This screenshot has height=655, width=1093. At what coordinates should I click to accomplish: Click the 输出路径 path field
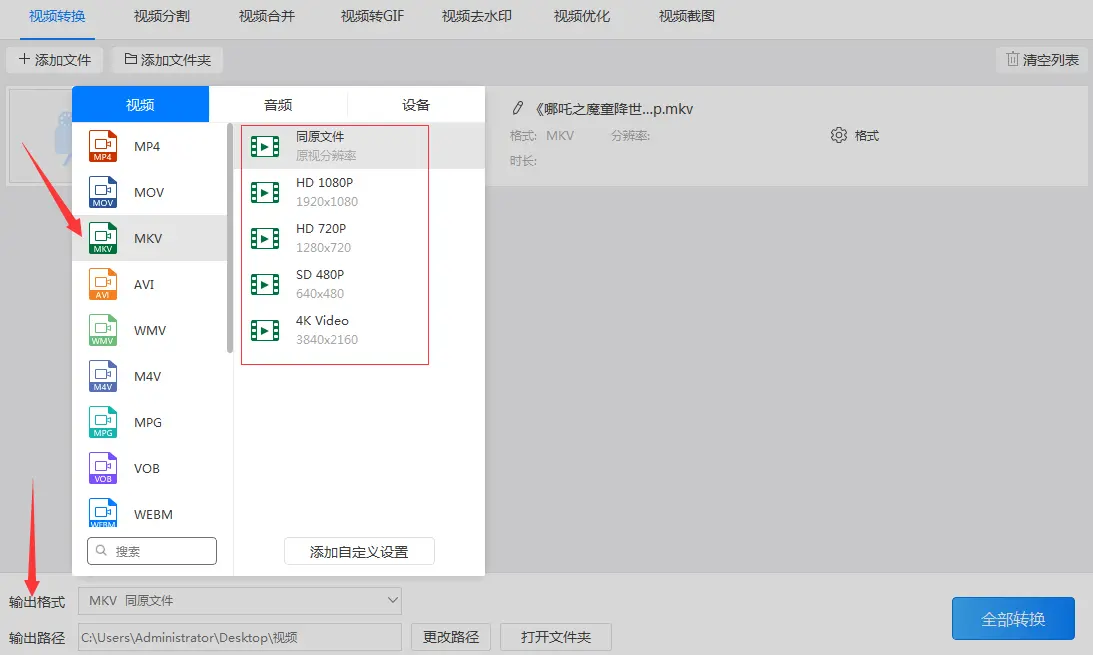tap(240, 637)
